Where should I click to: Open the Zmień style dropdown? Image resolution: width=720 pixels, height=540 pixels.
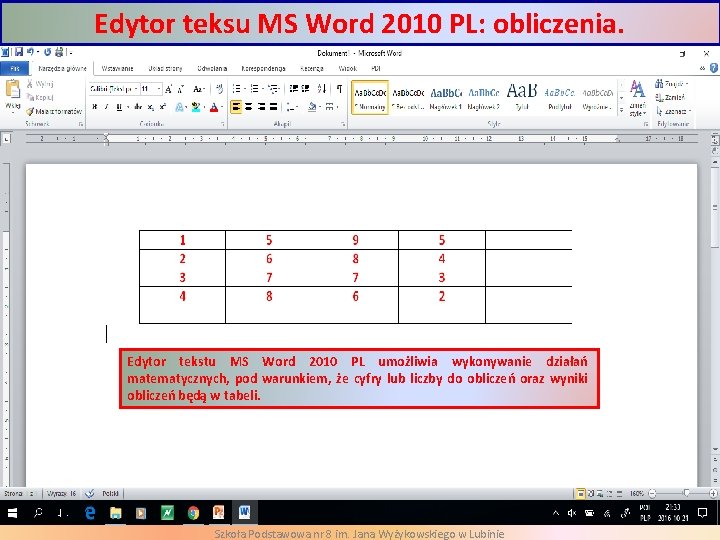637,98
